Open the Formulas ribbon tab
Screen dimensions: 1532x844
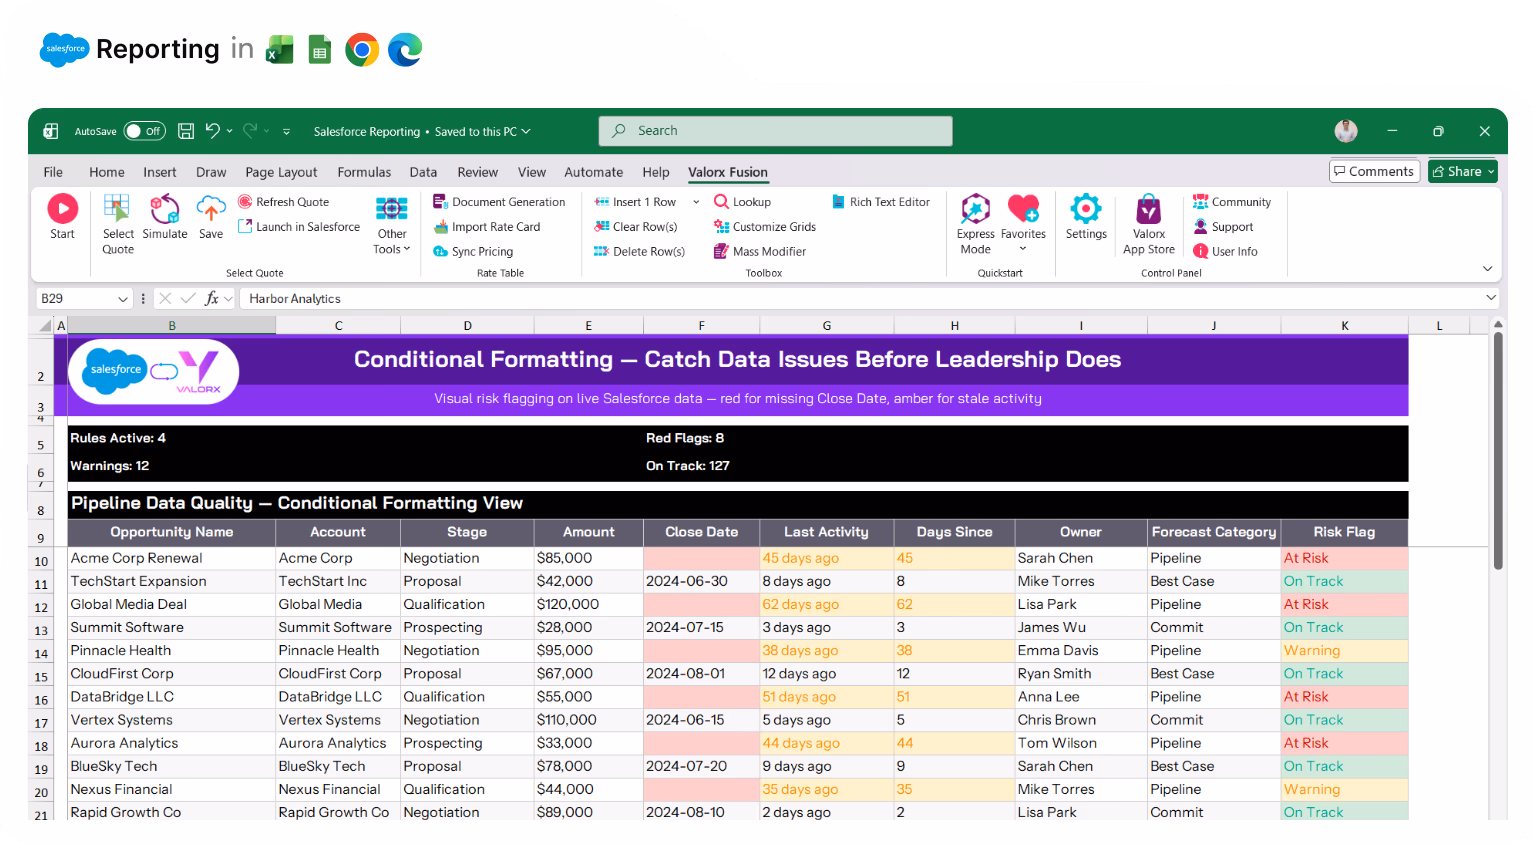coord(364,172)
